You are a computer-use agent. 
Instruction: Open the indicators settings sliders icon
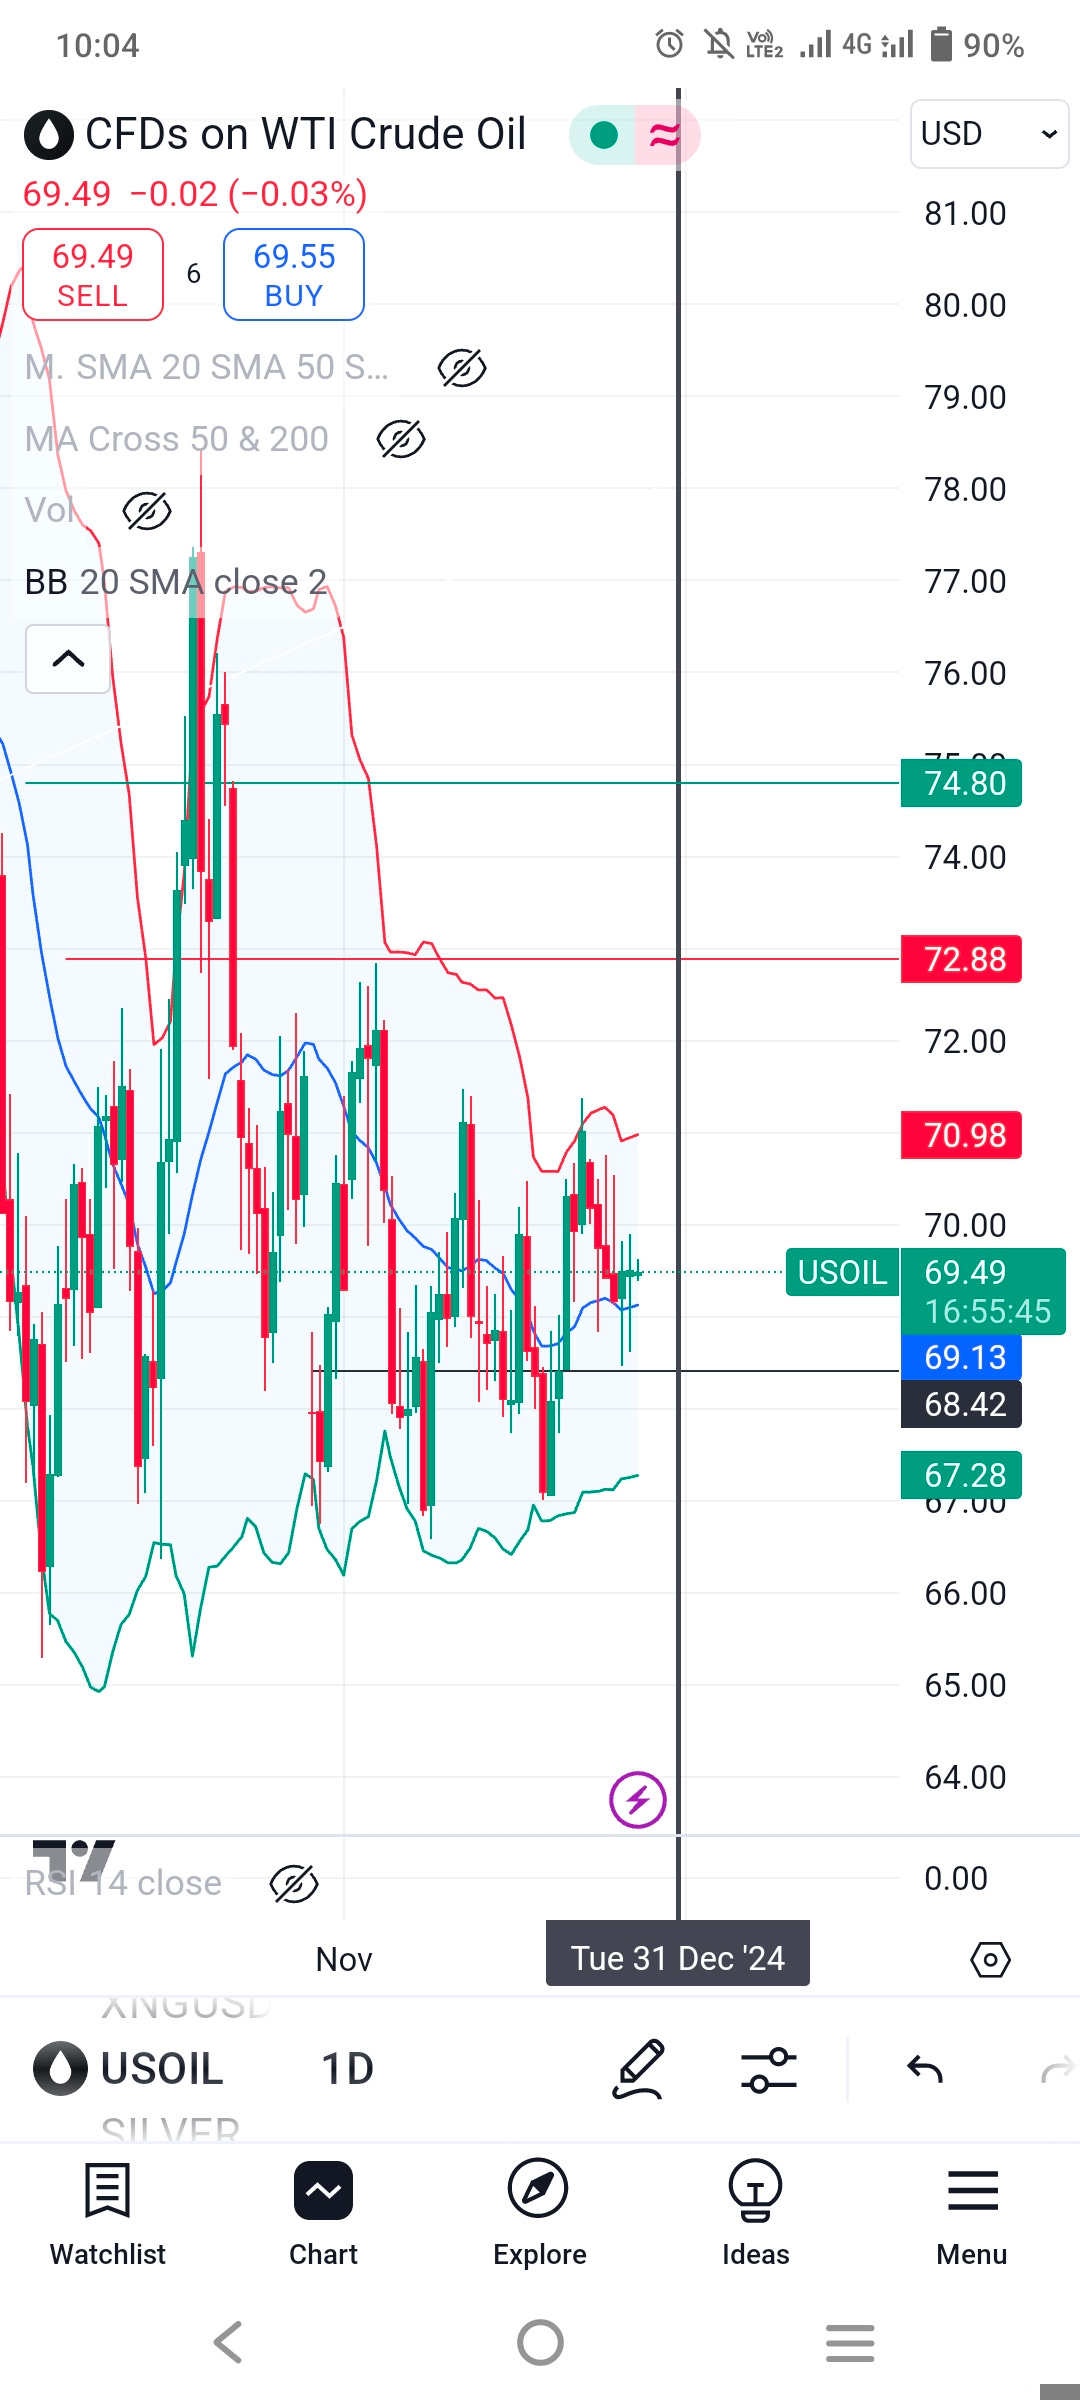click(x=769, y=2070)
